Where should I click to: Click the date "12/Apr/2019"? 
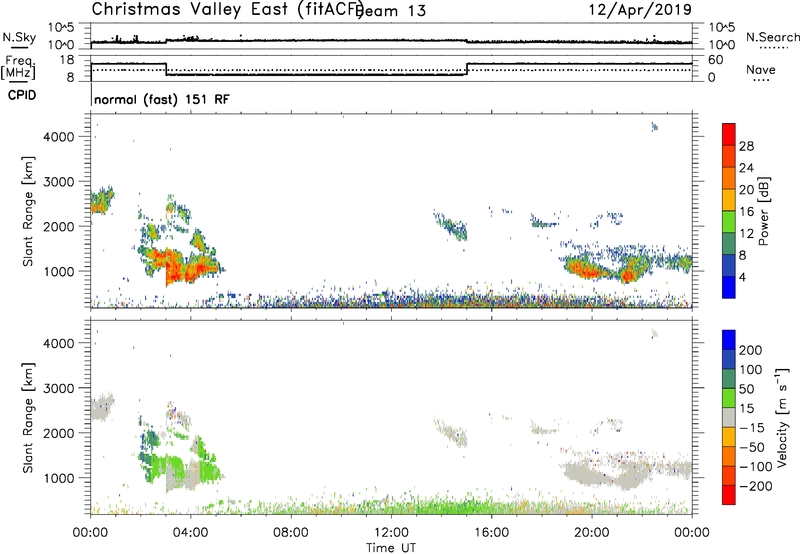coord(640,10)
